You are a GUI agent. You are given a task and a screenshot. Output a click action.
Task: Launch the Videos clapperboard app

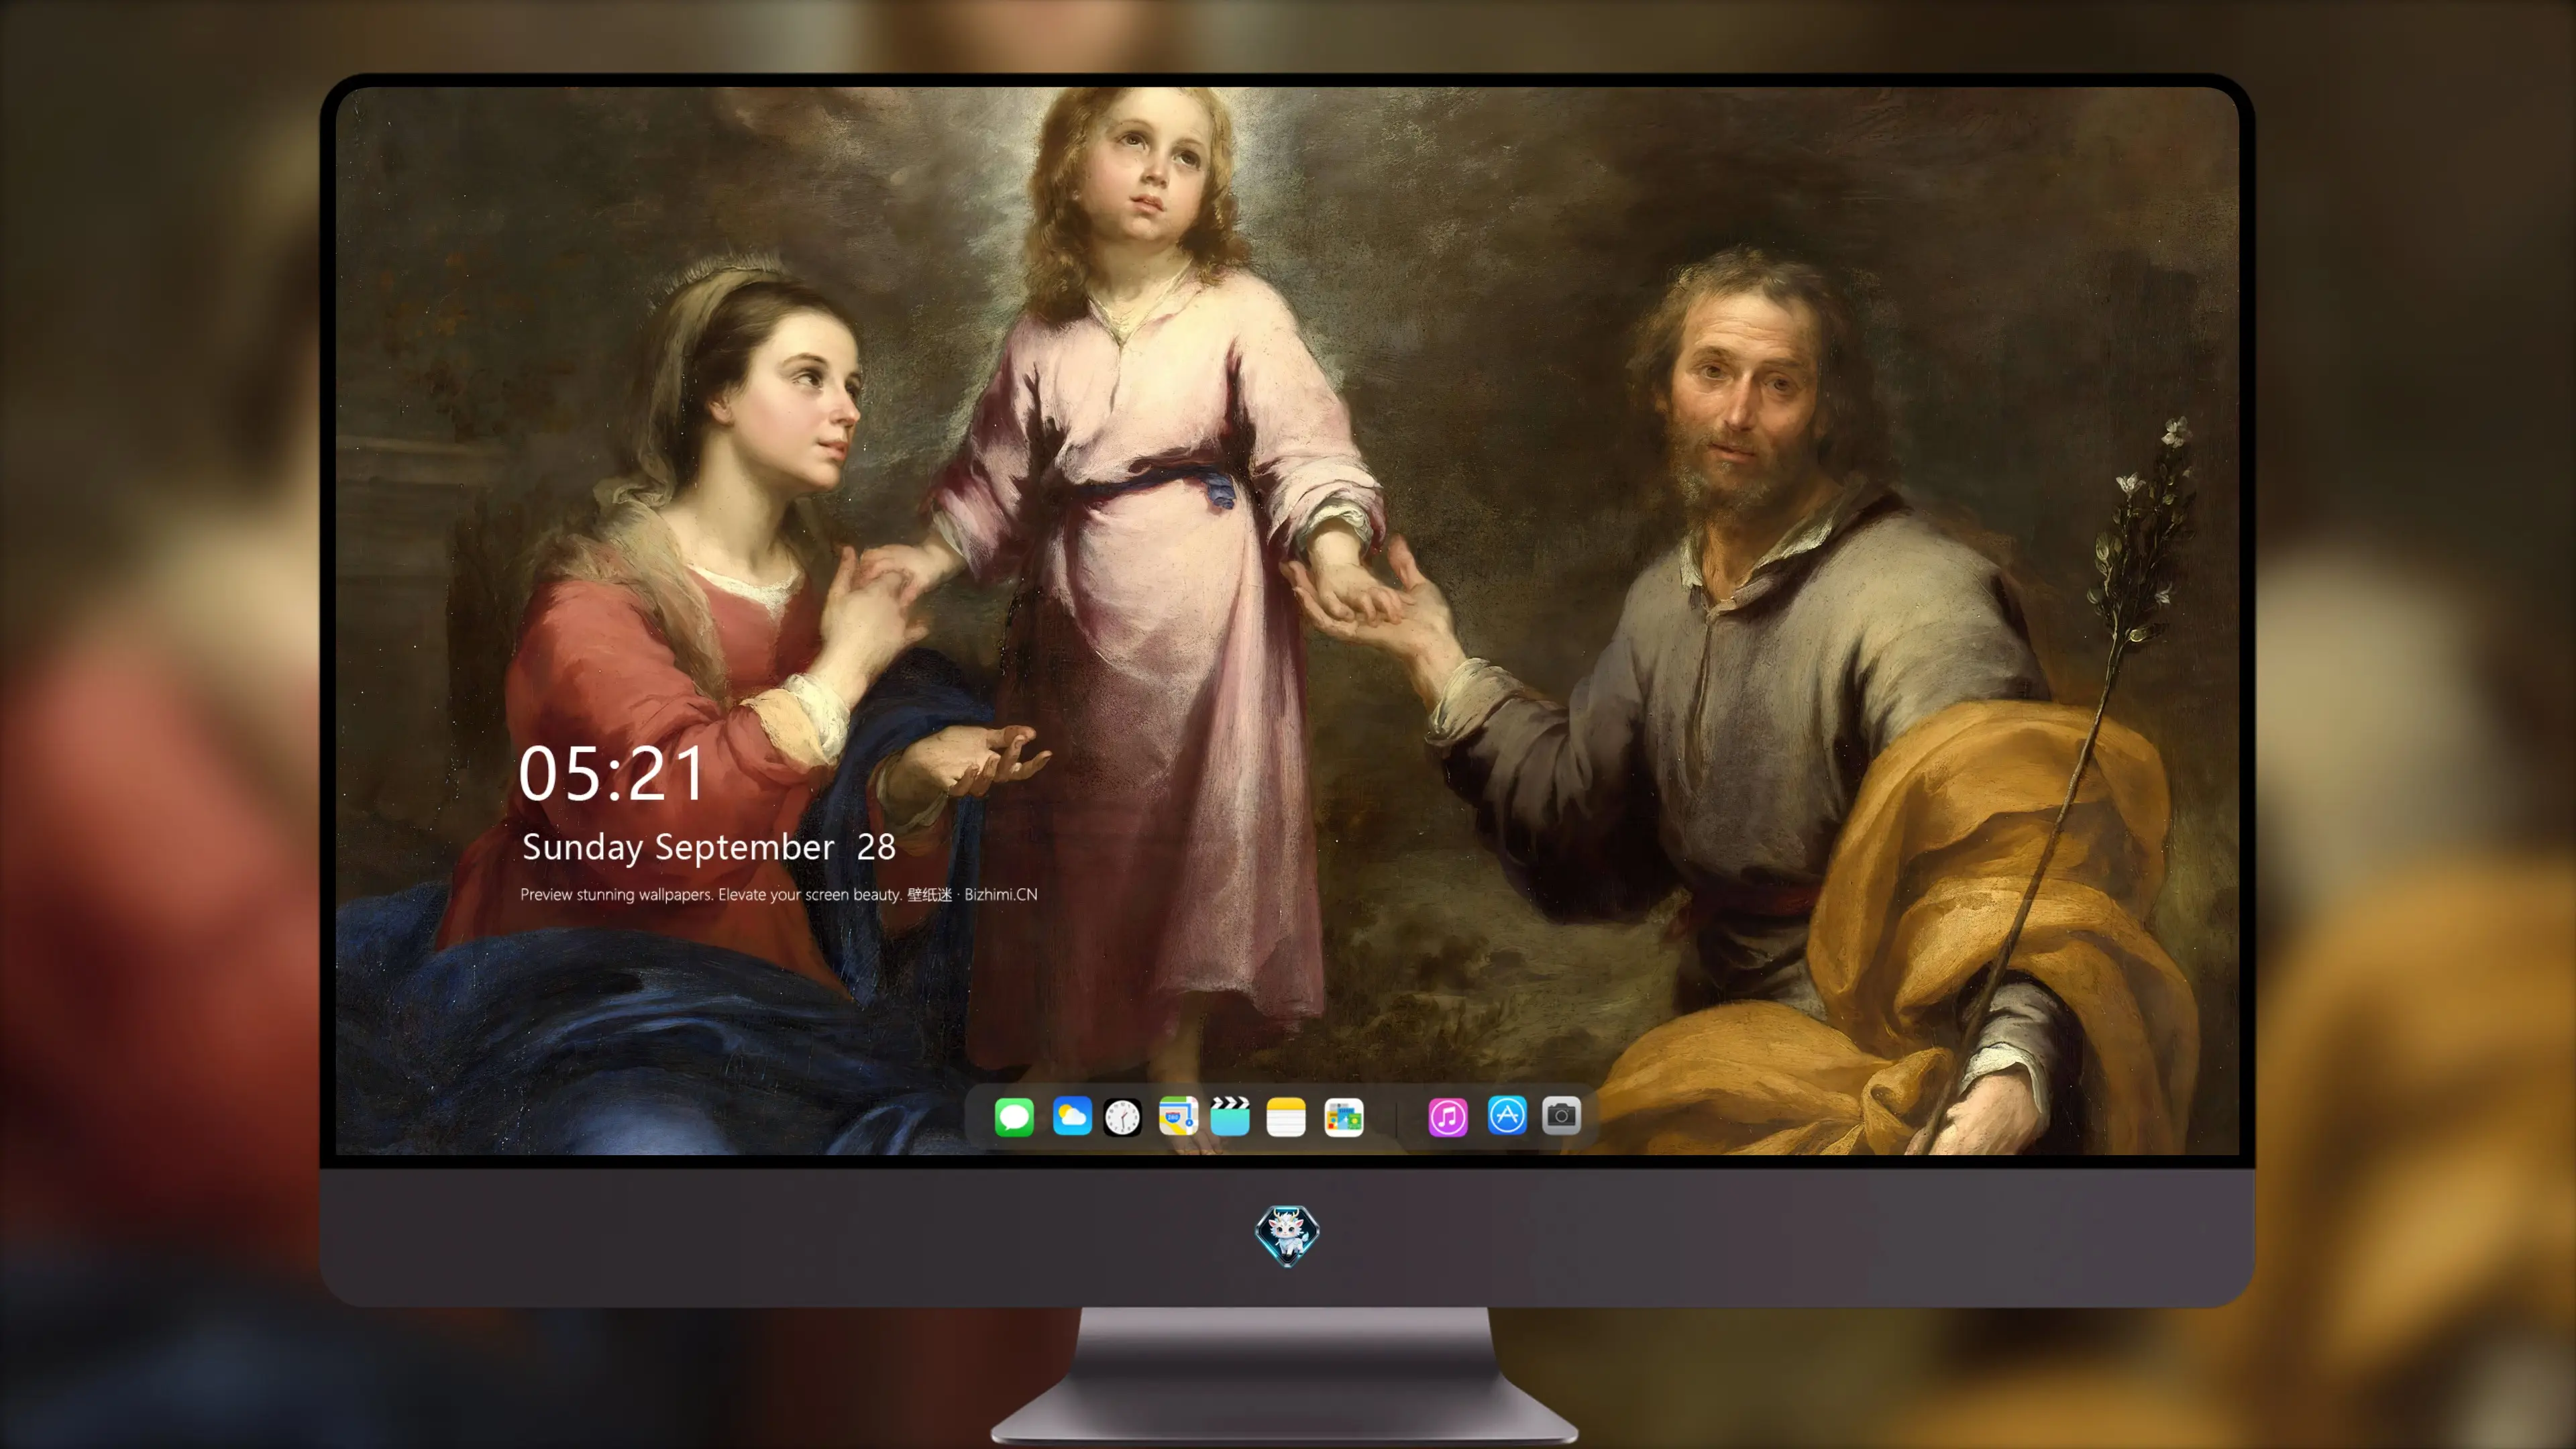click(1230, 1116)
